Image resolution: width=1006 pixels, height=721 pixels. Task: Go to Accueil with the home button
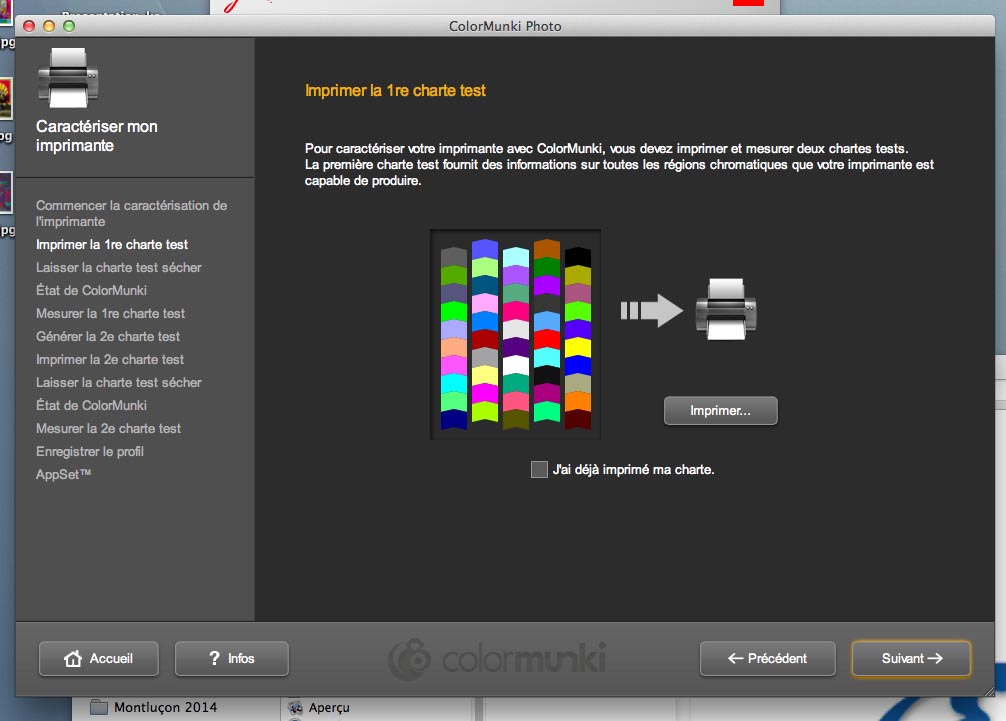(99, 658)
